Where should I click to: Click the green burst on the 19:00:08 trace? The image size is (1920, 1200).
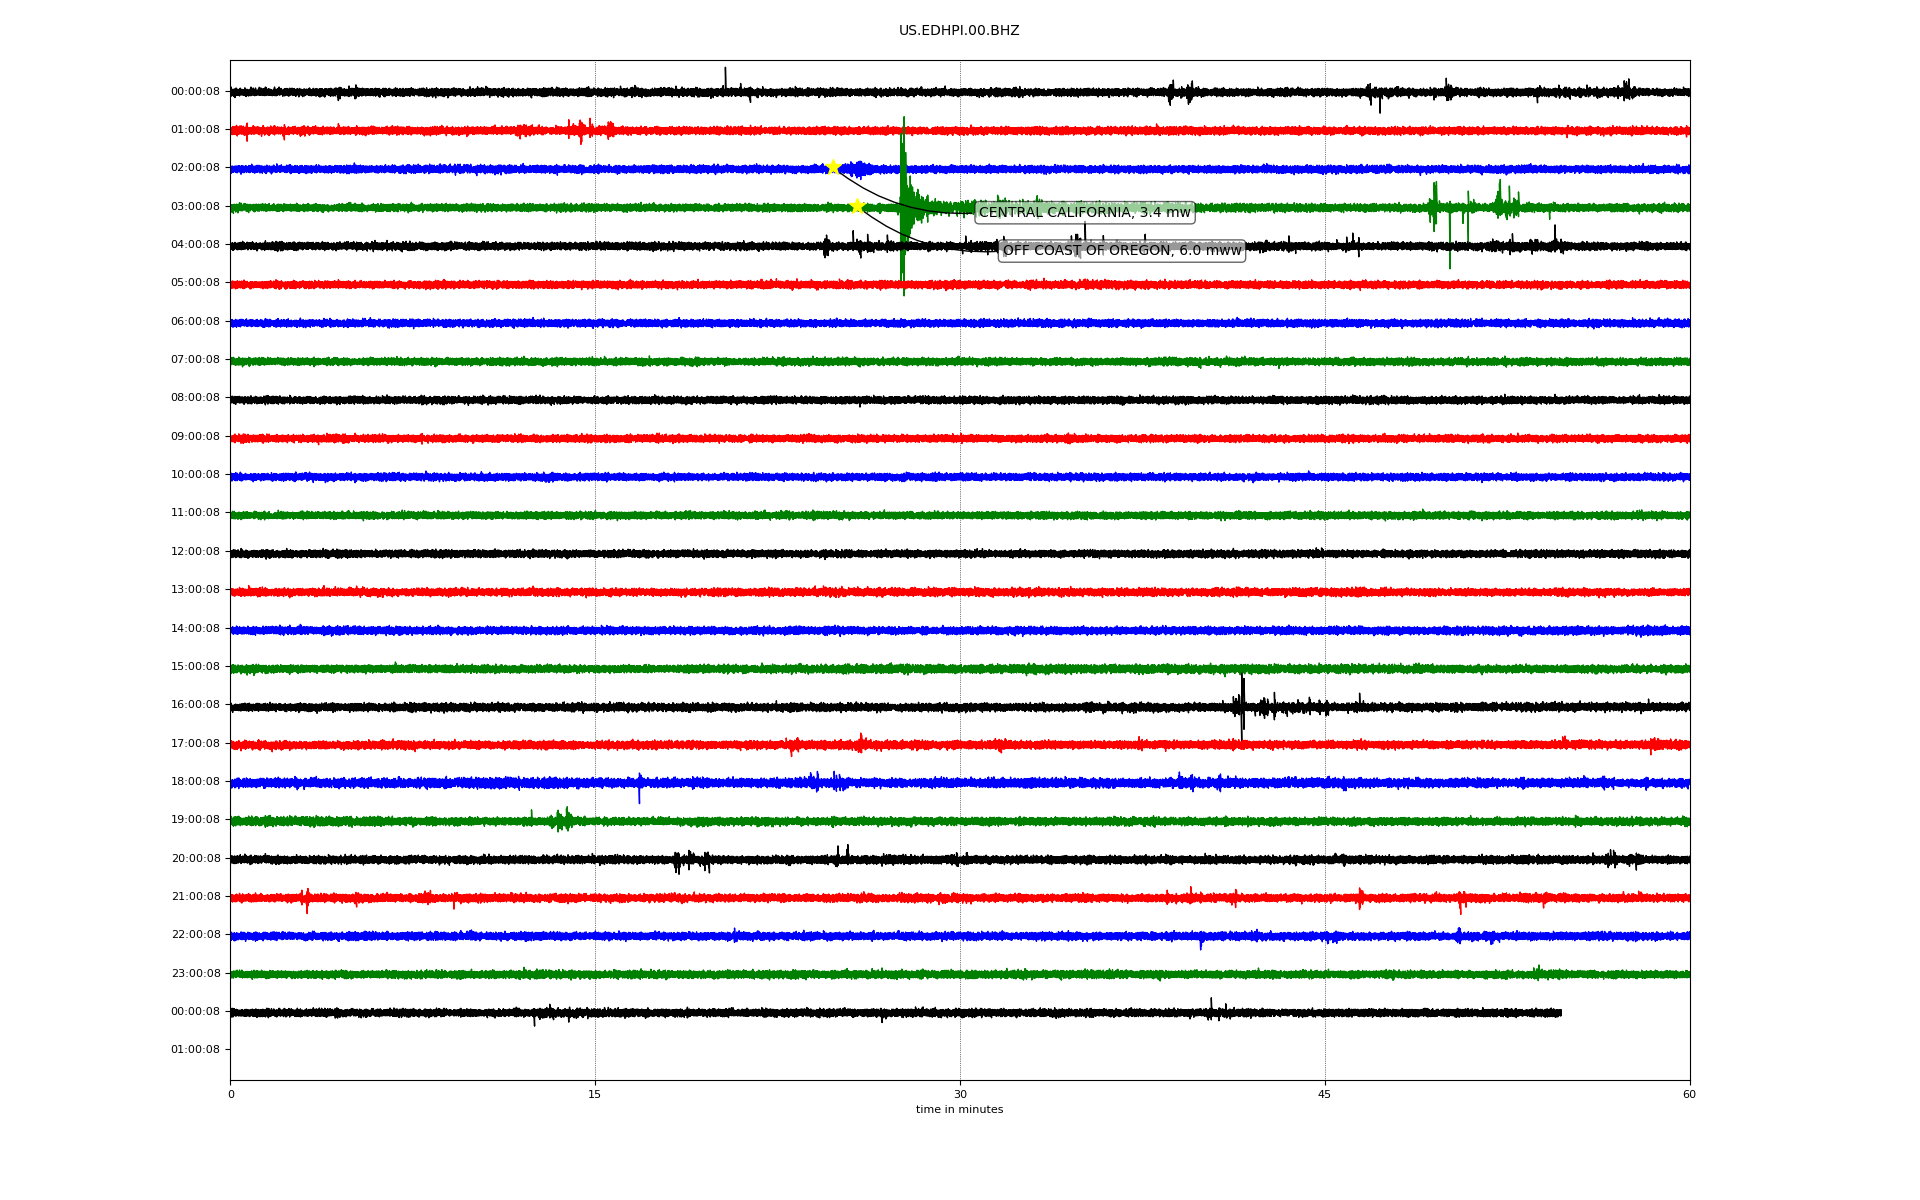(x=563, y=821)
